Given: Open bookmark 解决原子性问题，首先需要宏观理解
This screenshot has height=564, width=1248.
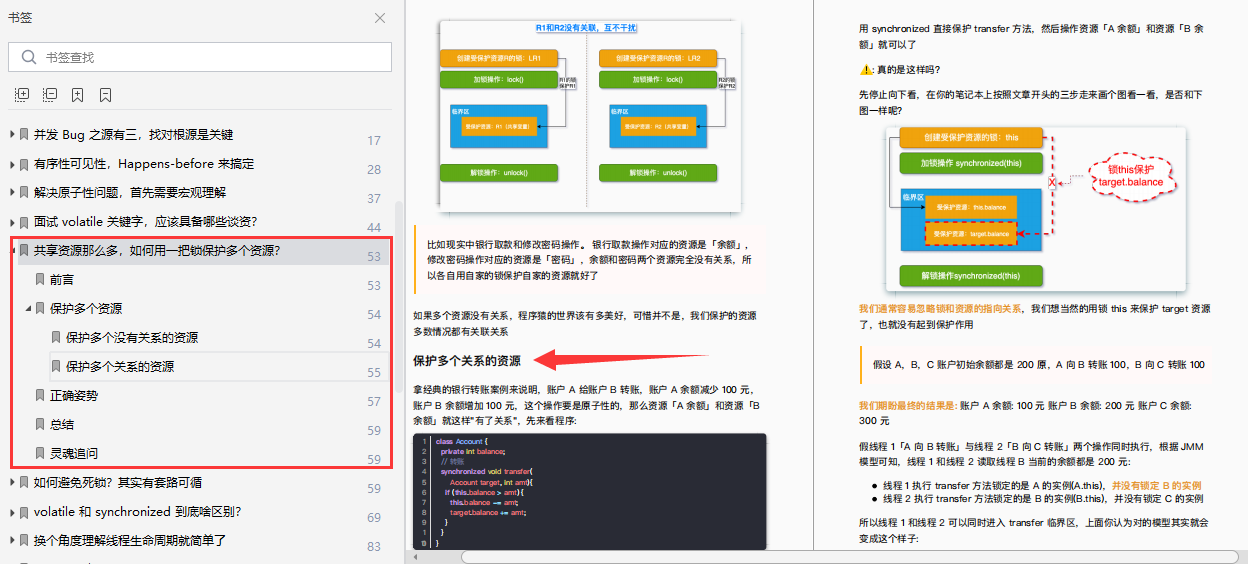Looking at the screenshot, I should pyautogui.click(x=130, y=192).
